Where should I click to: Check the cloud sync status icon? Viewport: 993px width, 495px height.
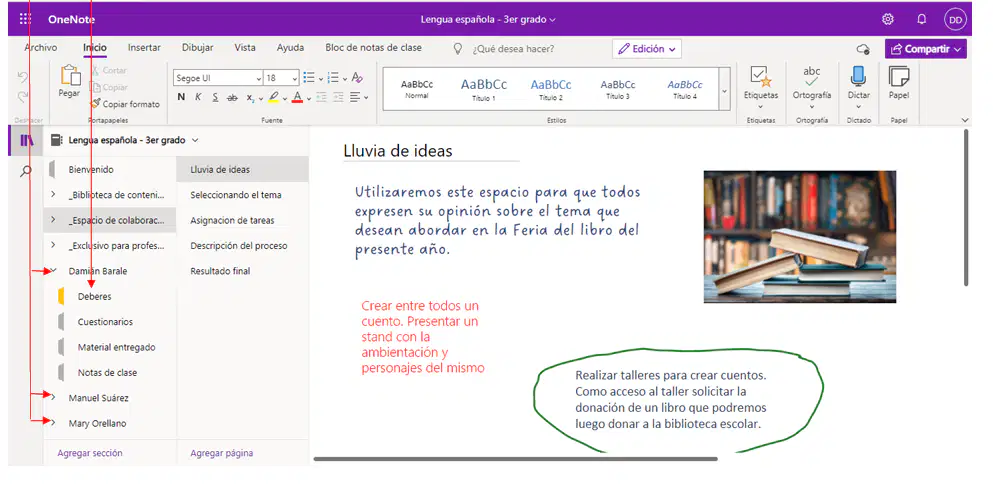point(863,49)
